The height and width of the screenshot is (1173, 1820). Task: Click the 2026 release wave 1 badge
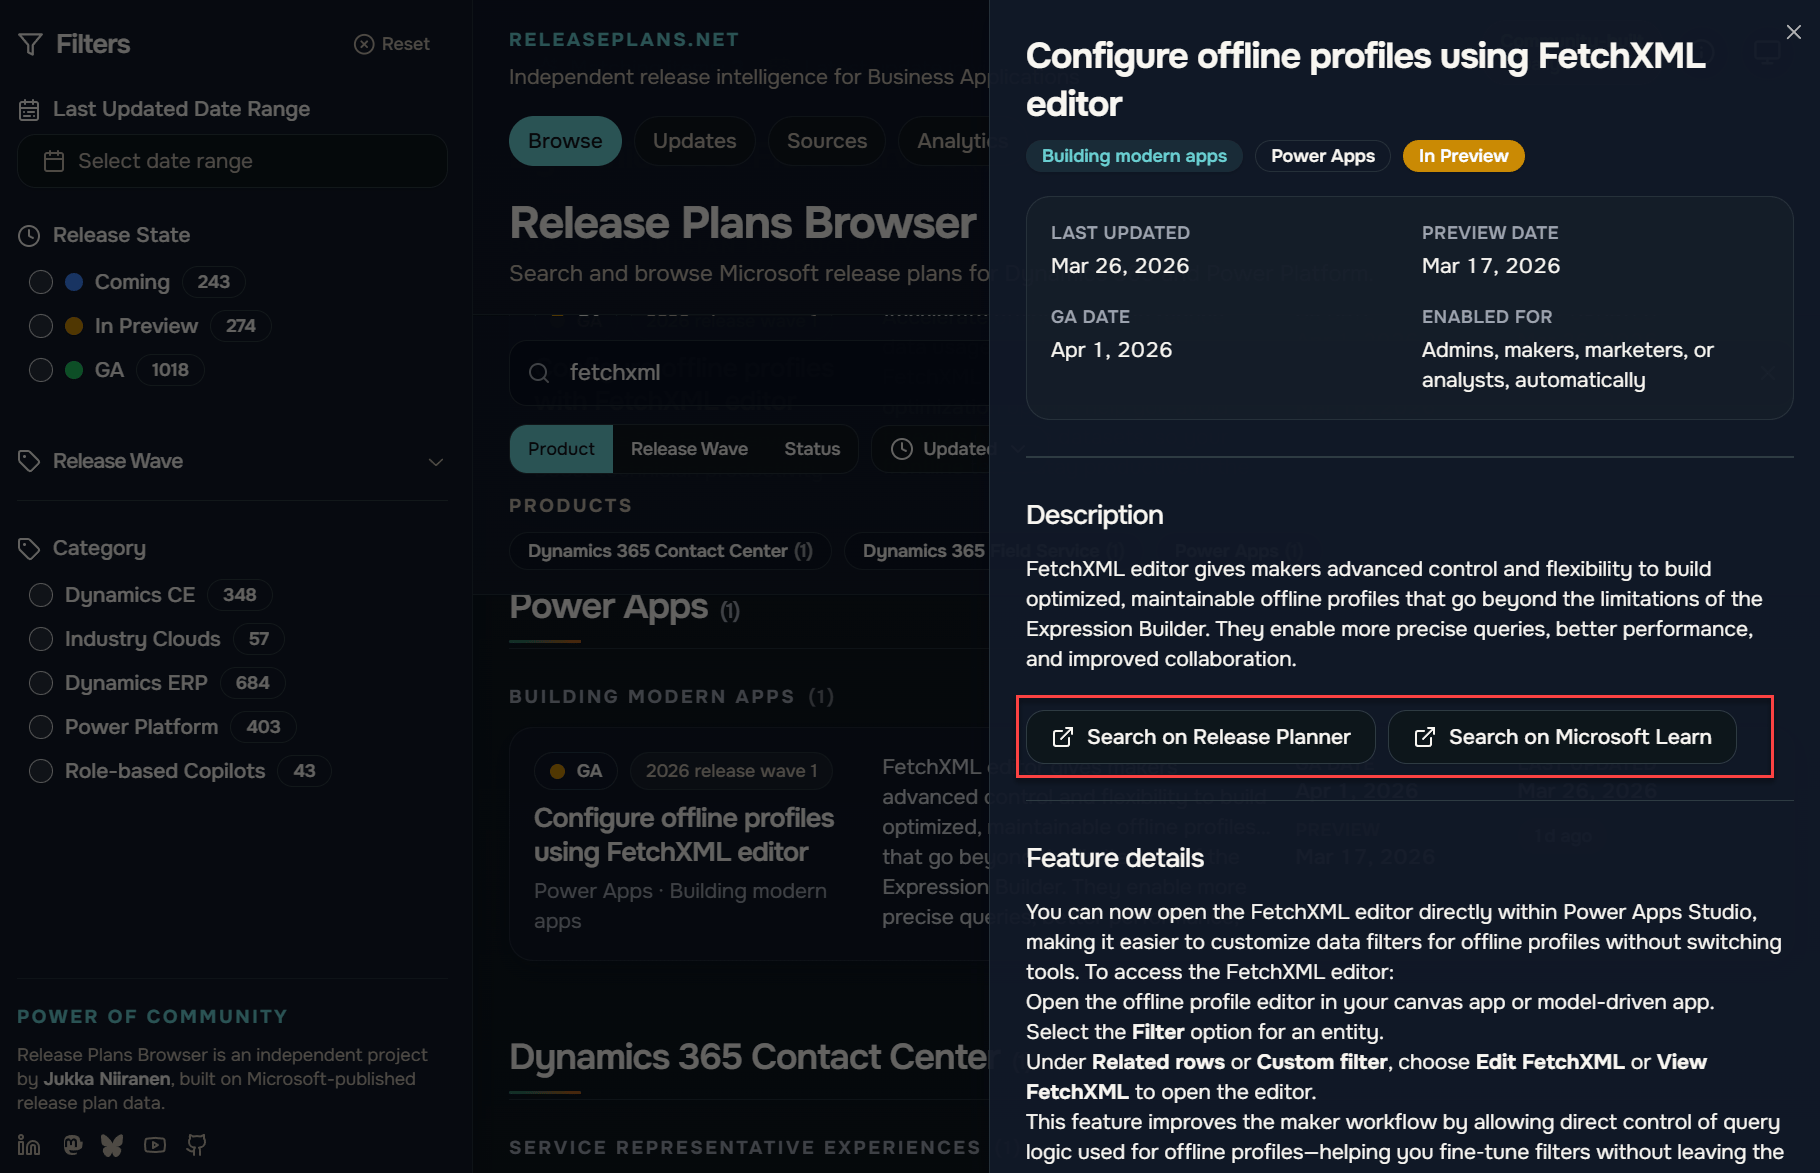click(731, 771)
